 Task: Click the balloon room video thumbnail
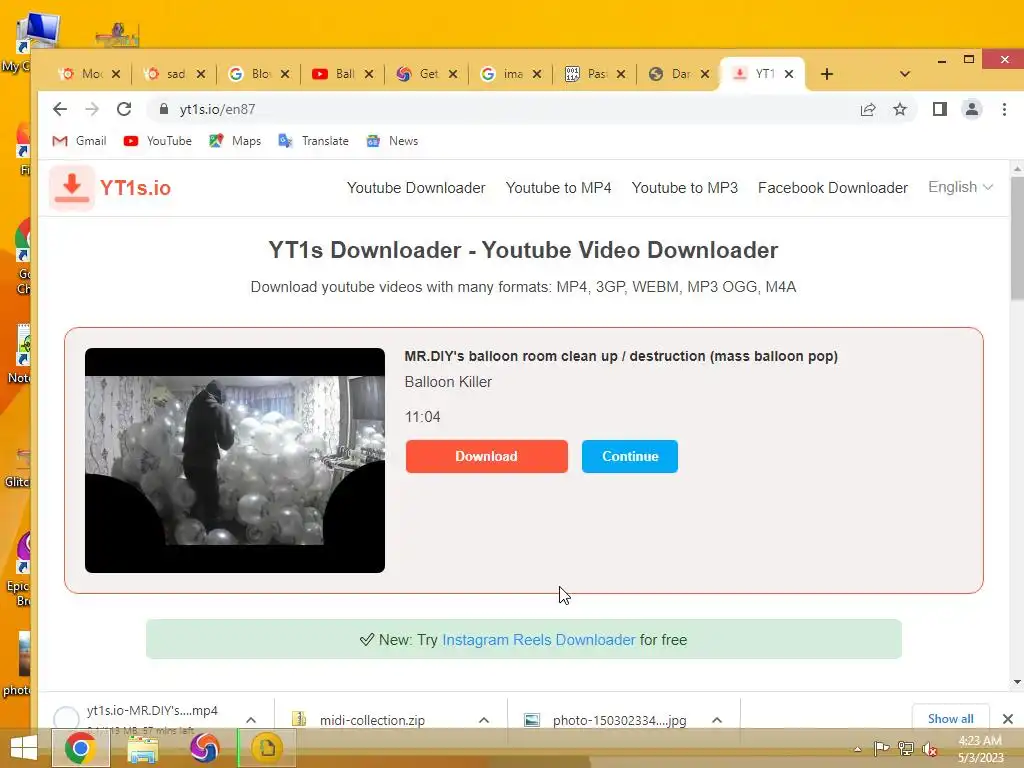235,460
